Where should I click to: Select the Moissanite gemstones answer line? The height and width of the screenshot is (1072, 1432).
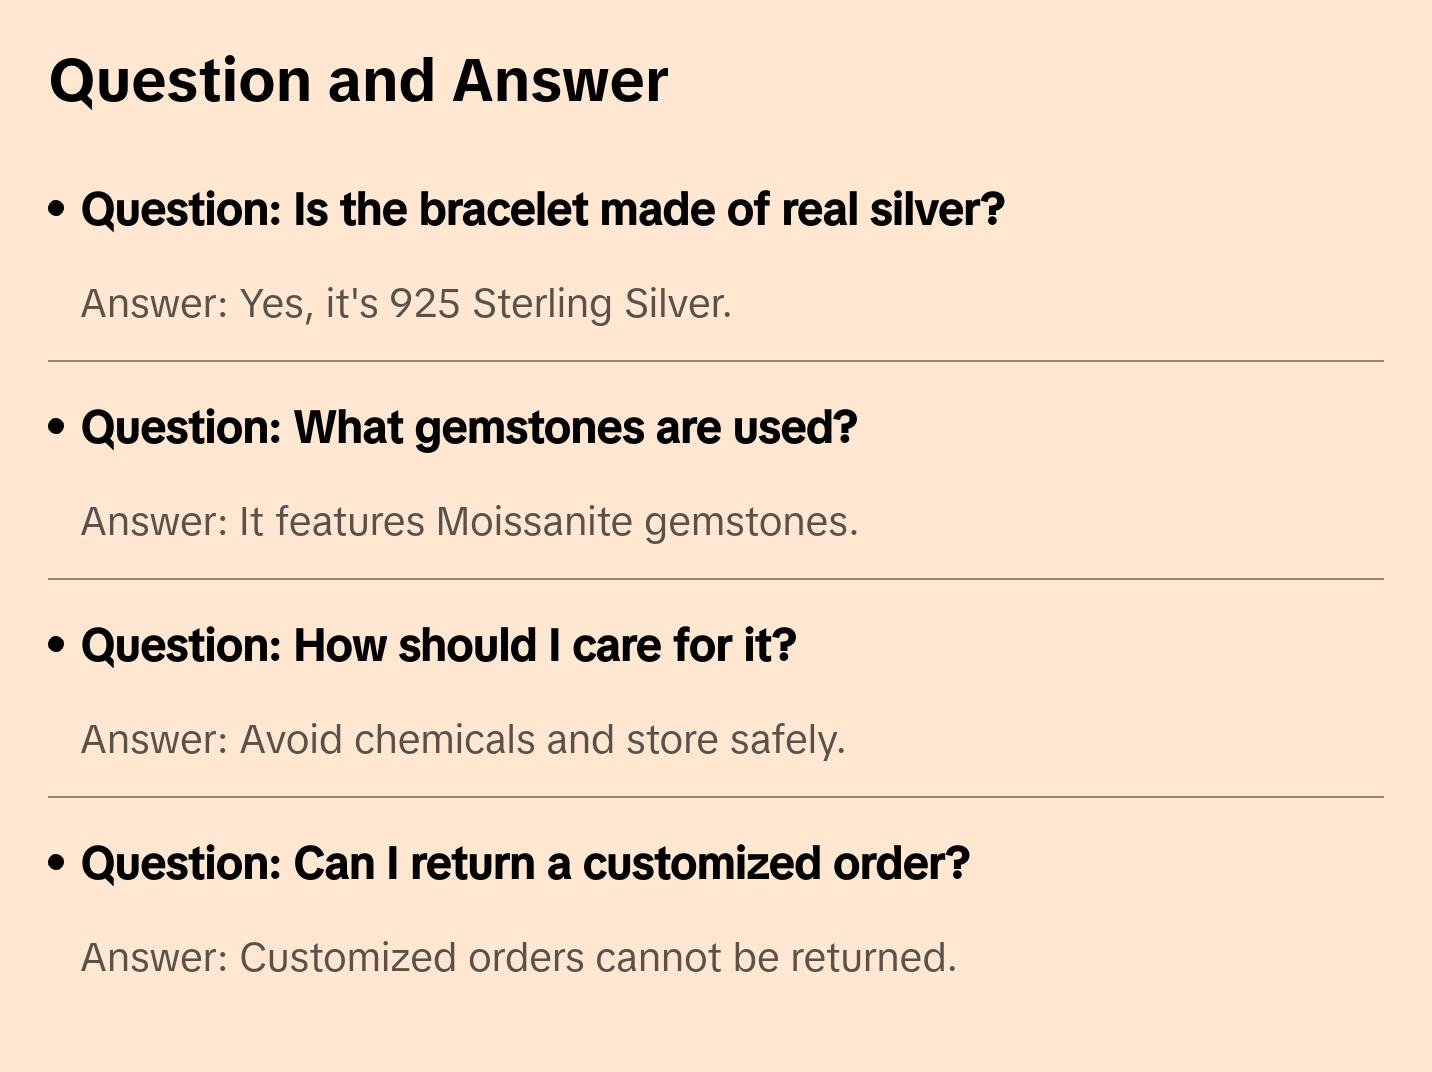pyautogui.click(x=469, y=522)
